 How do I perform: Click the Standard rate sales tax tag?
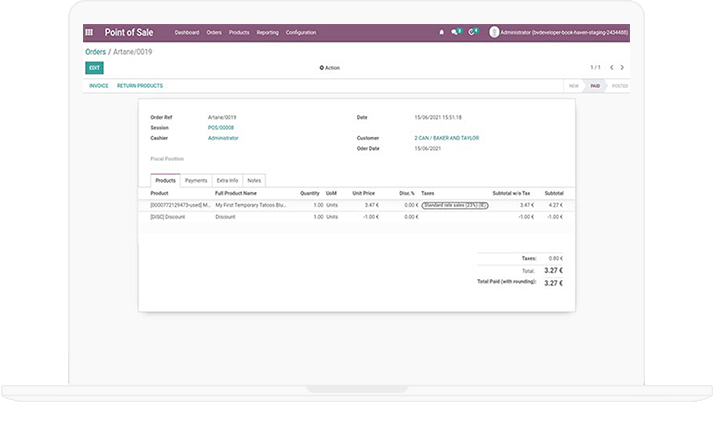(x=454, y=204)
